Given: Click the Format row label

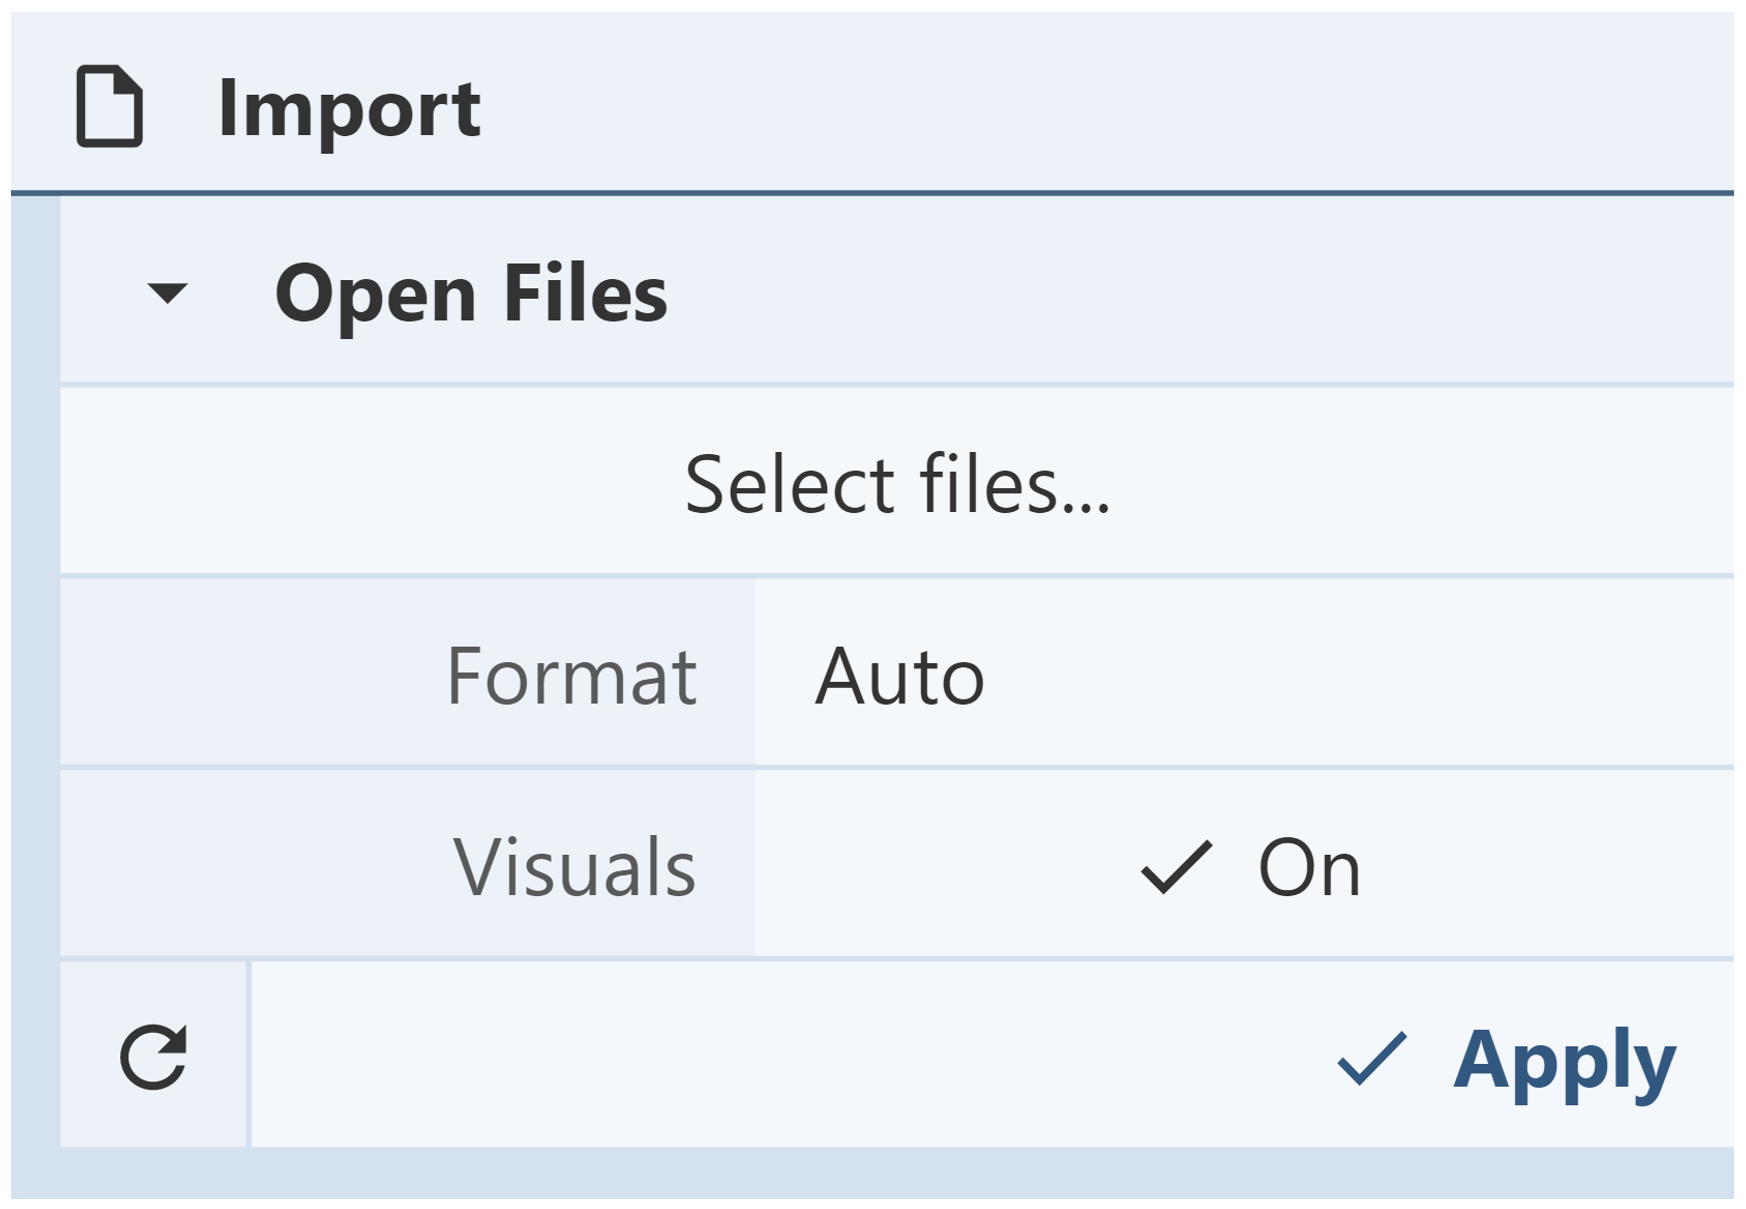Looking at the screenshot, I should [571, 677].
